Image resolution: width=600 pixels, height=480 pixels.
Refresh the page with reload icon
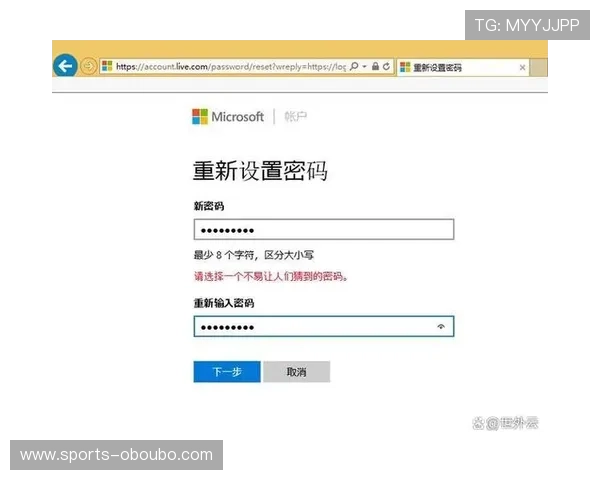point(386,67)
